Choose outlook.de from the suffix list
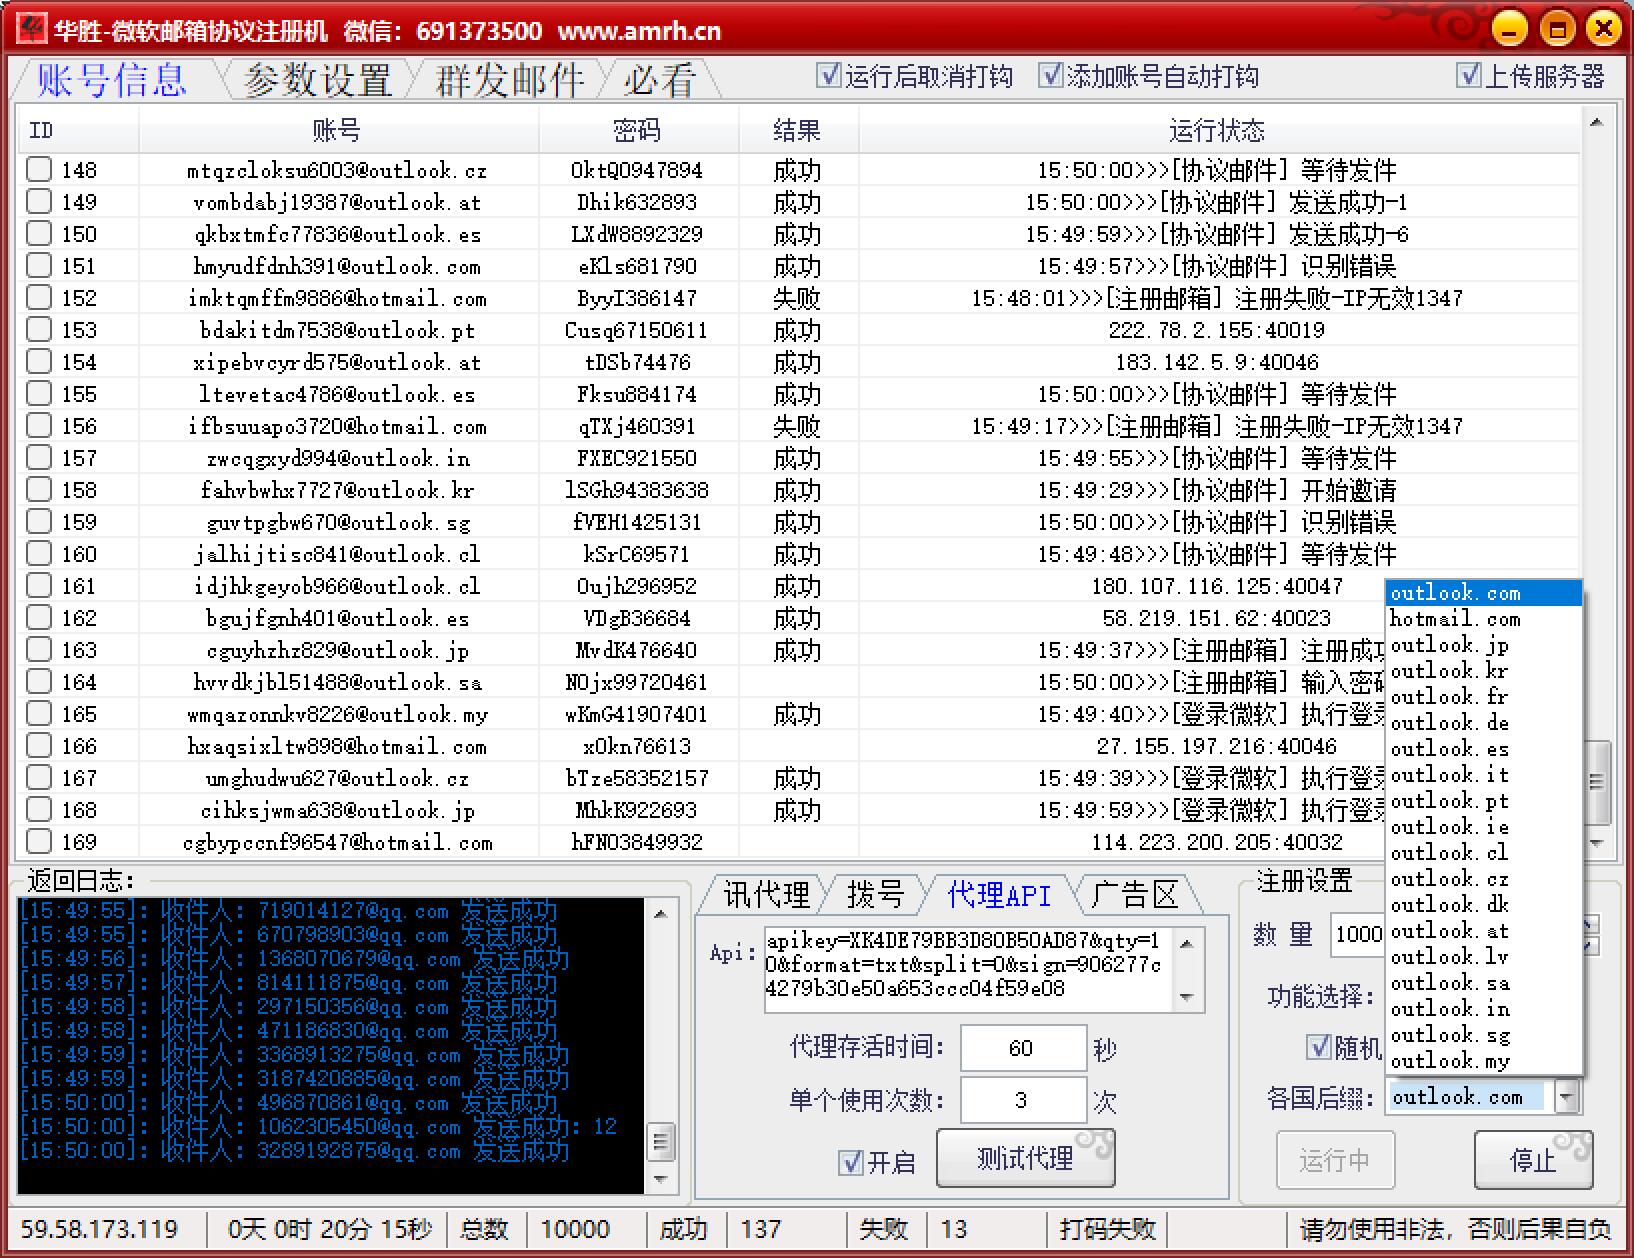Screen dimensions: 1634x1258 point(1484,723)
